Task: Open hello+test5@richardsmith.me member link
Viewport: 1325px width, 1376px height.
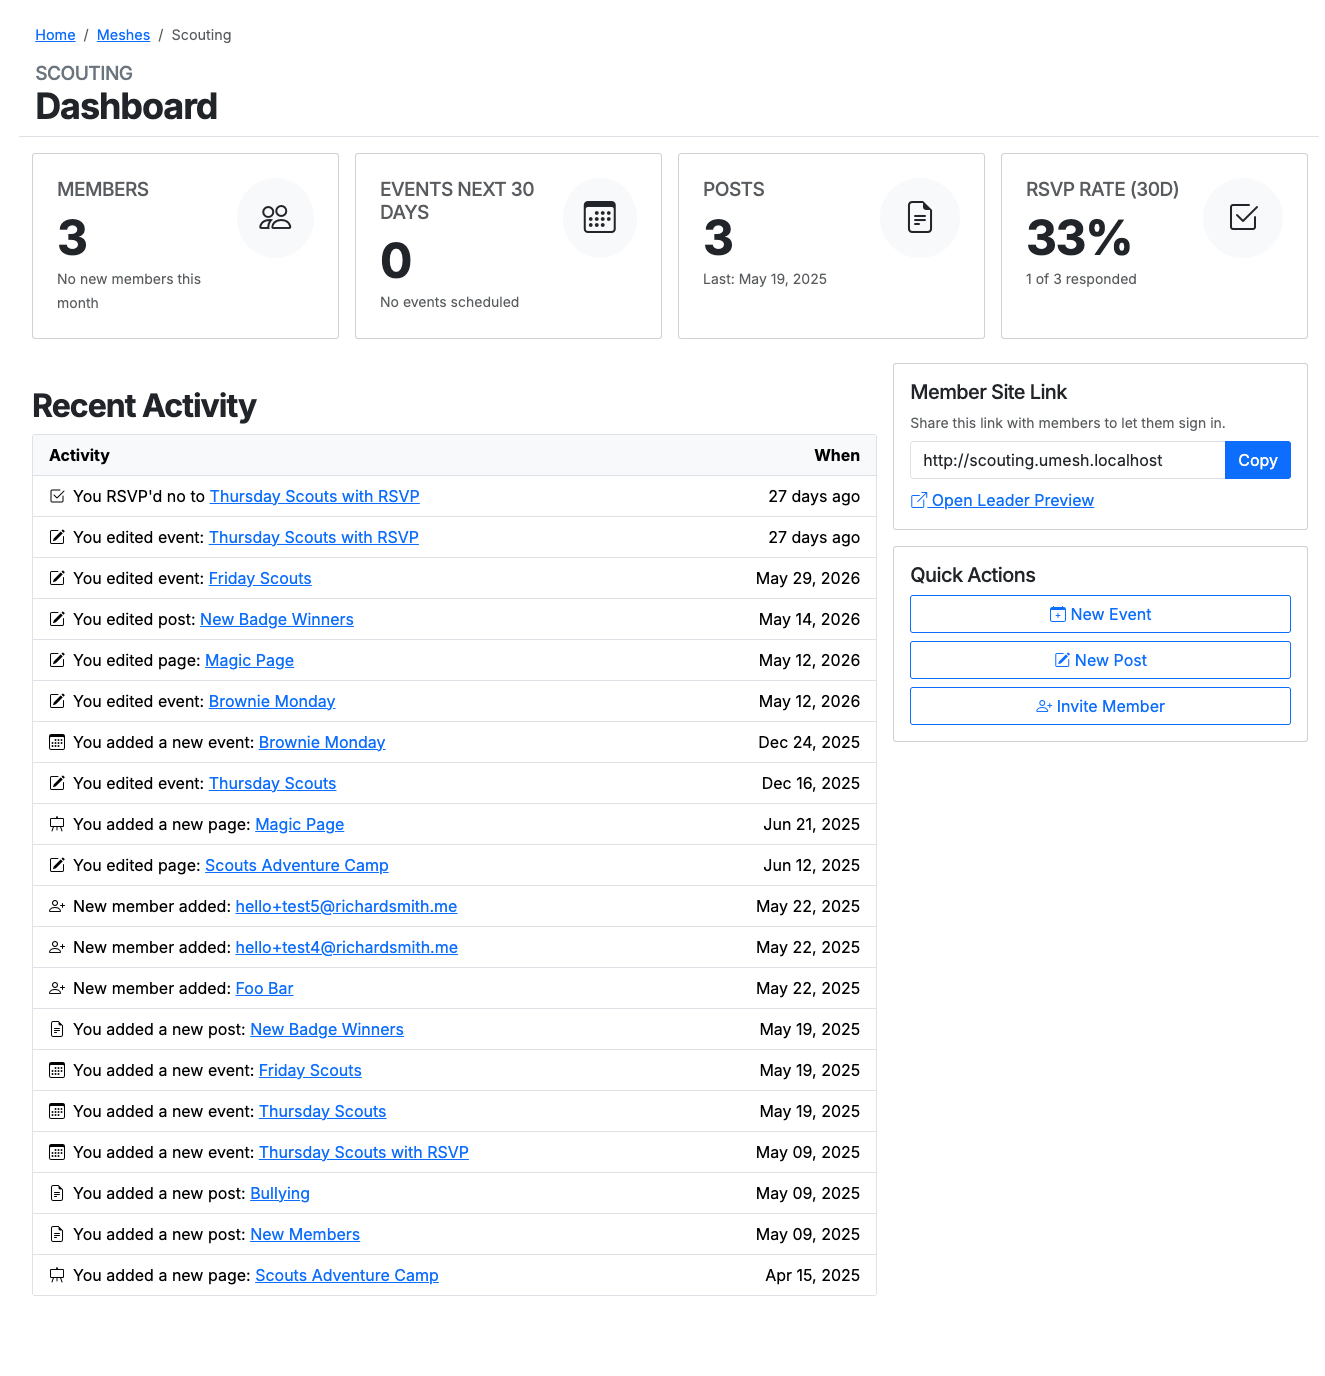Action: coord(346,906)
